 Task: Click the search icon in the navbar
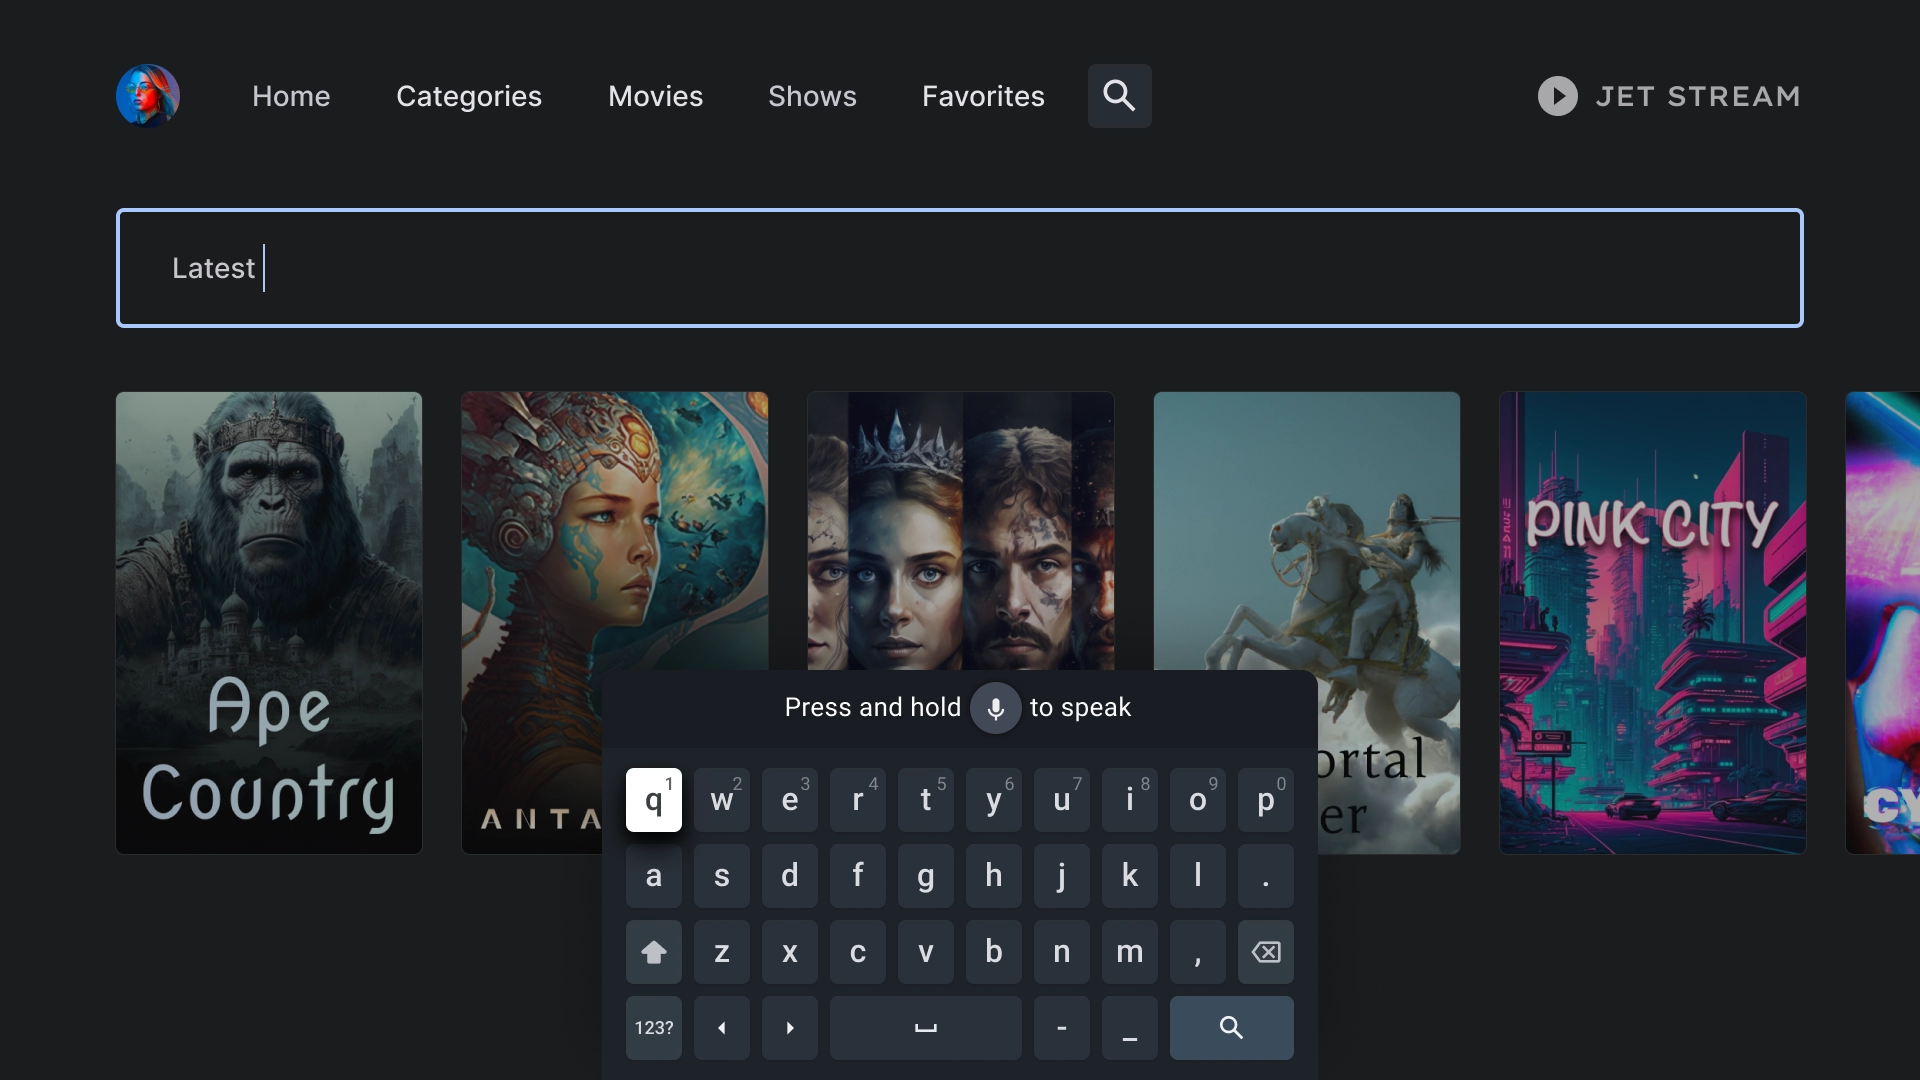(1118, 95)
